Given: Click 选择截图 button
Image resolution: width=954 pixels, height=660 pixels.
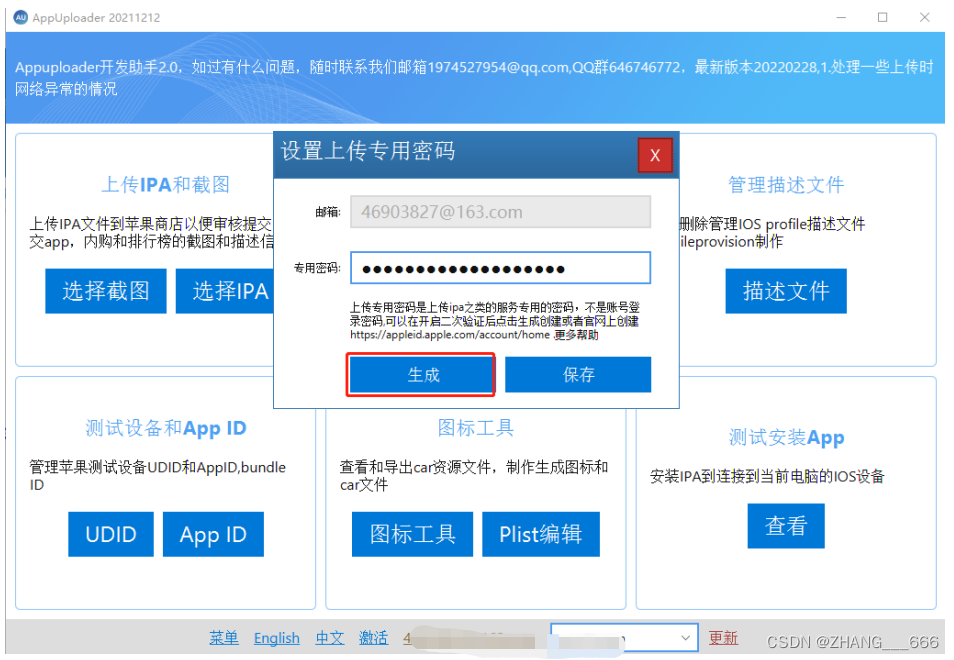Looking at the screenshot, I should (x=106, y=291).
